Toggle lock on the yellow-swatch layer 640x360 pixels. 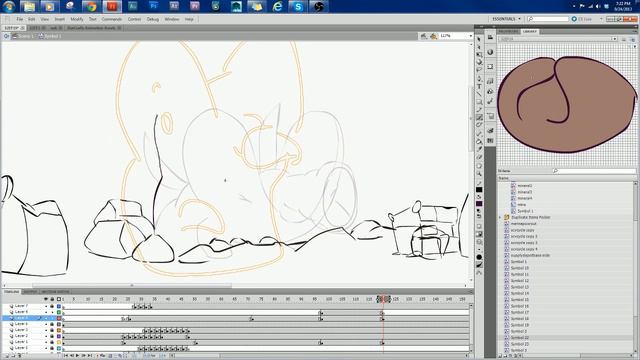(52, 342)
